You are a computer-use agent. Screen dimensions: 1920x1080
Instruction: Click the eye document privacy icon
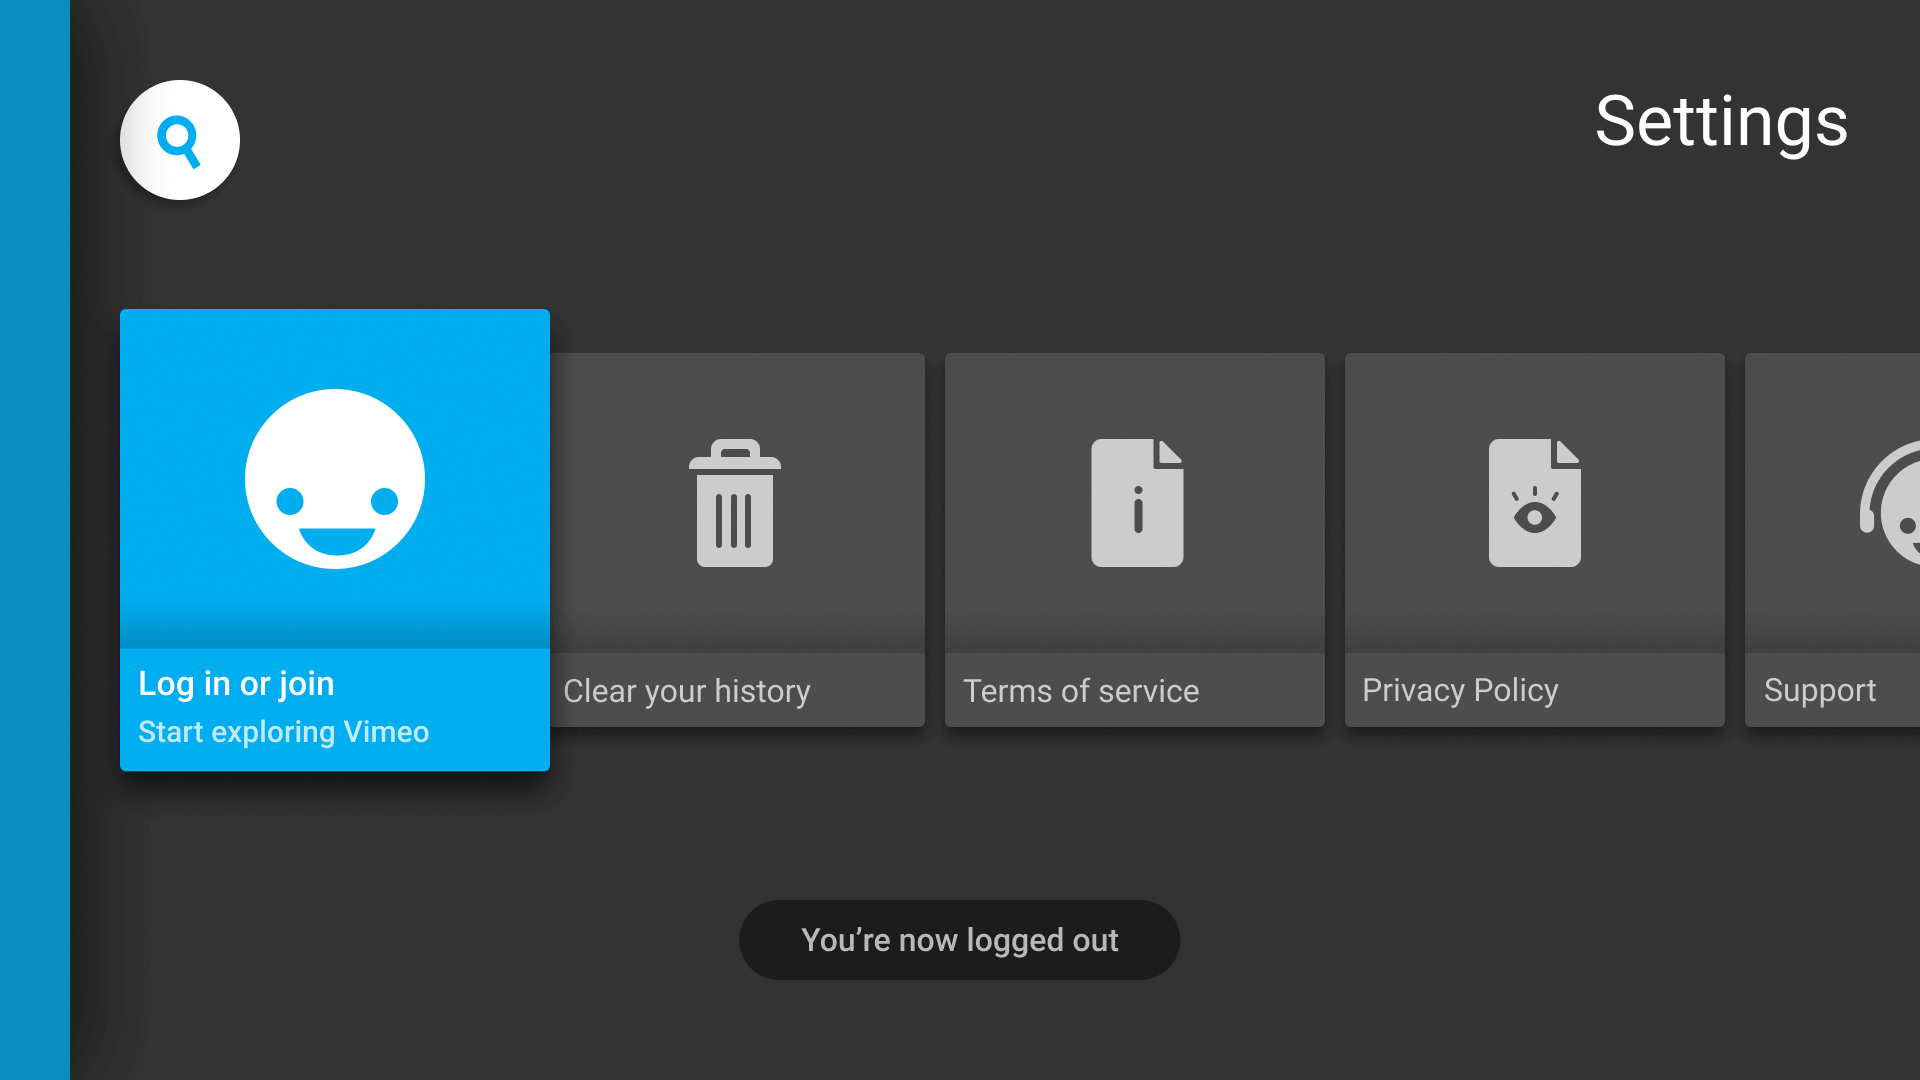tap(1535, 503)
